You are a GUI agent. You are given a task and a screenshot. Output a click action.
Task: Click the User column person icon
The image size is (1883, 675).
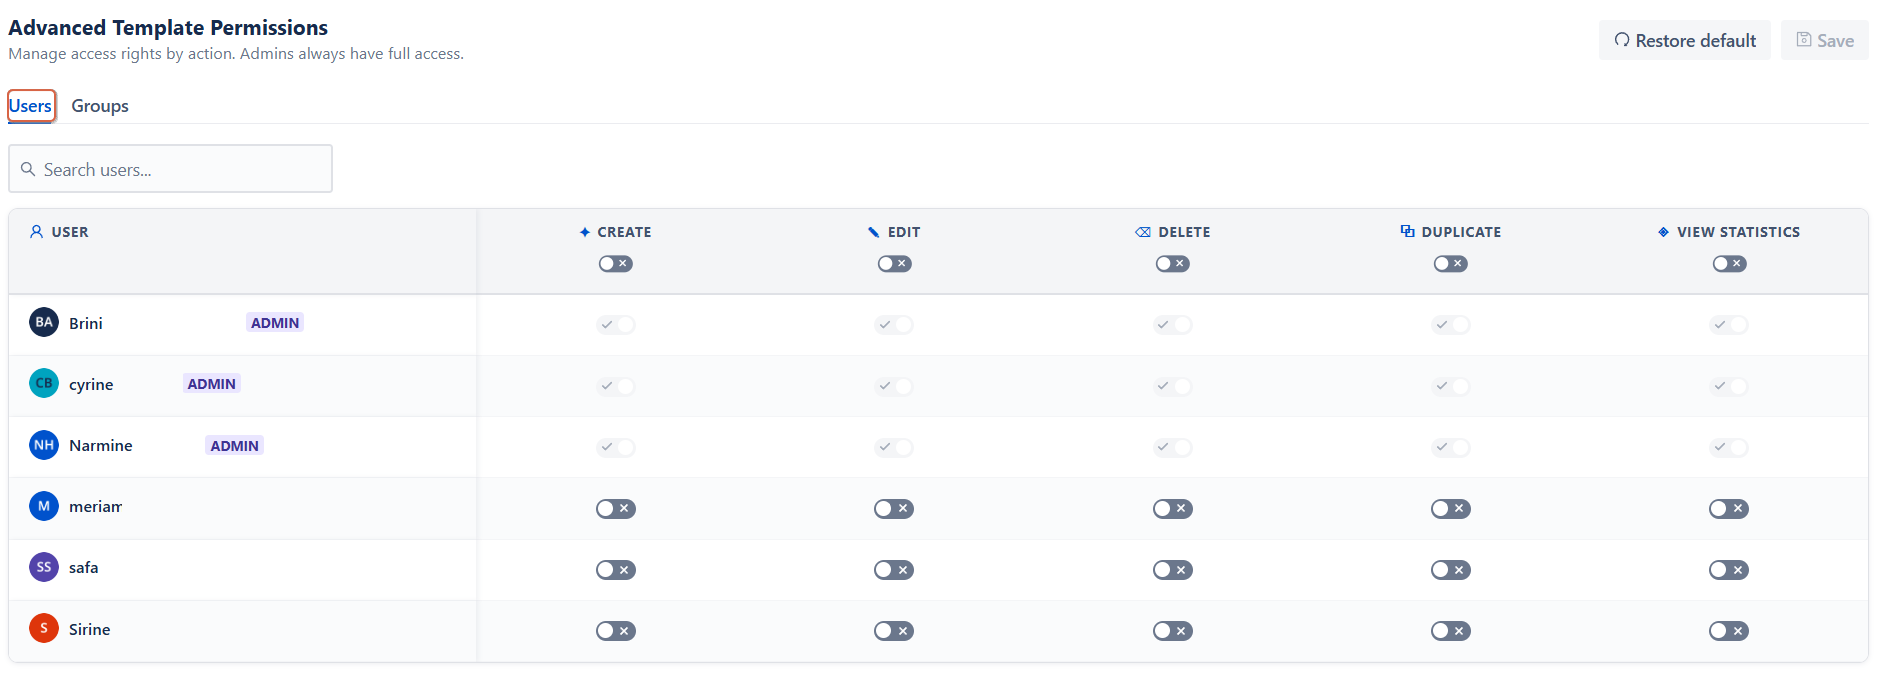(36, 231)
